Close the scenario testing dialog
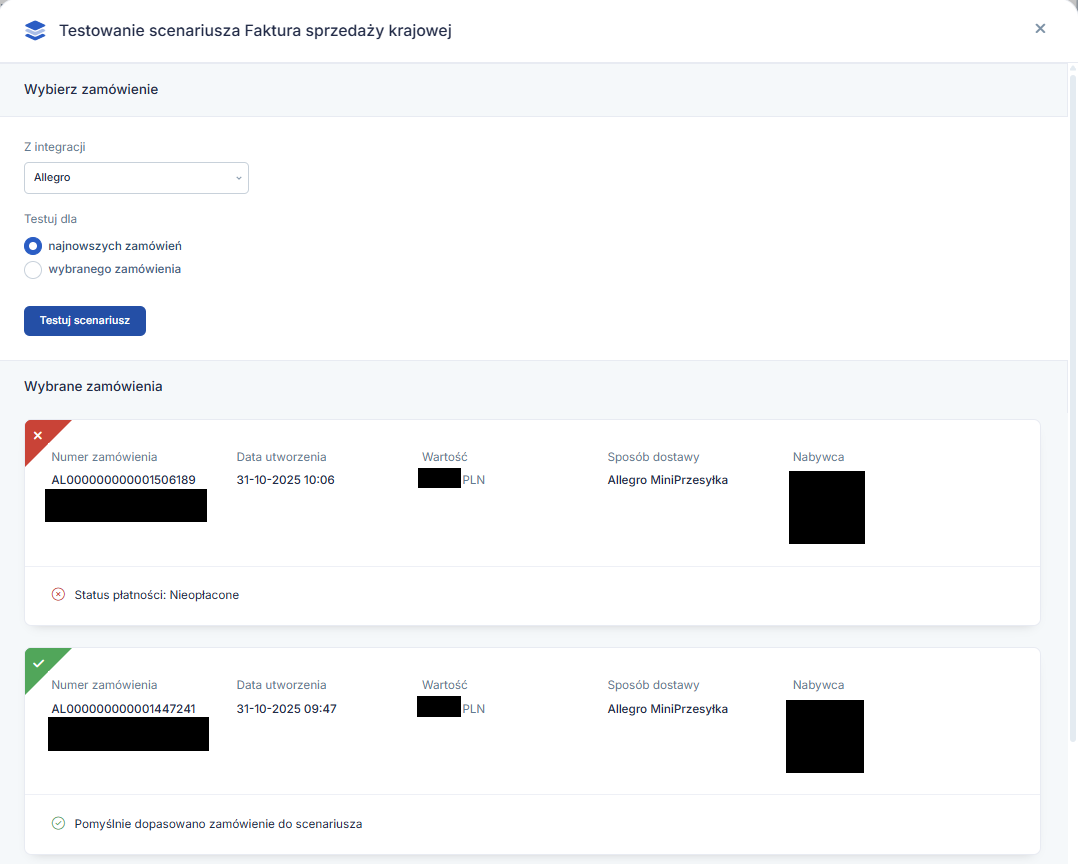 [x=1040, y=29]
